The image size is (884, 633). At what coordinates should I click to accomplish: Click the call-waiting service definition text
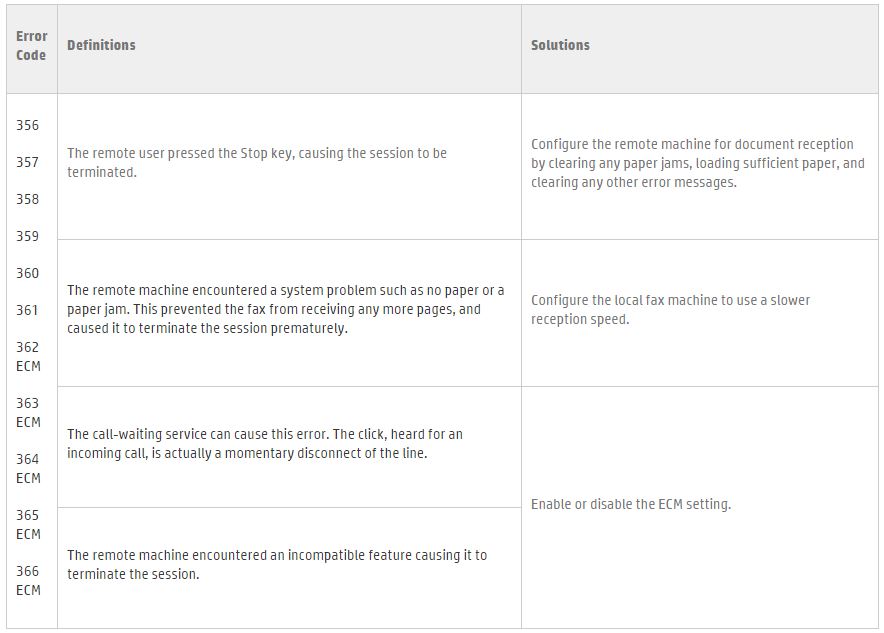pyautogui.click(x=265, y=444)
